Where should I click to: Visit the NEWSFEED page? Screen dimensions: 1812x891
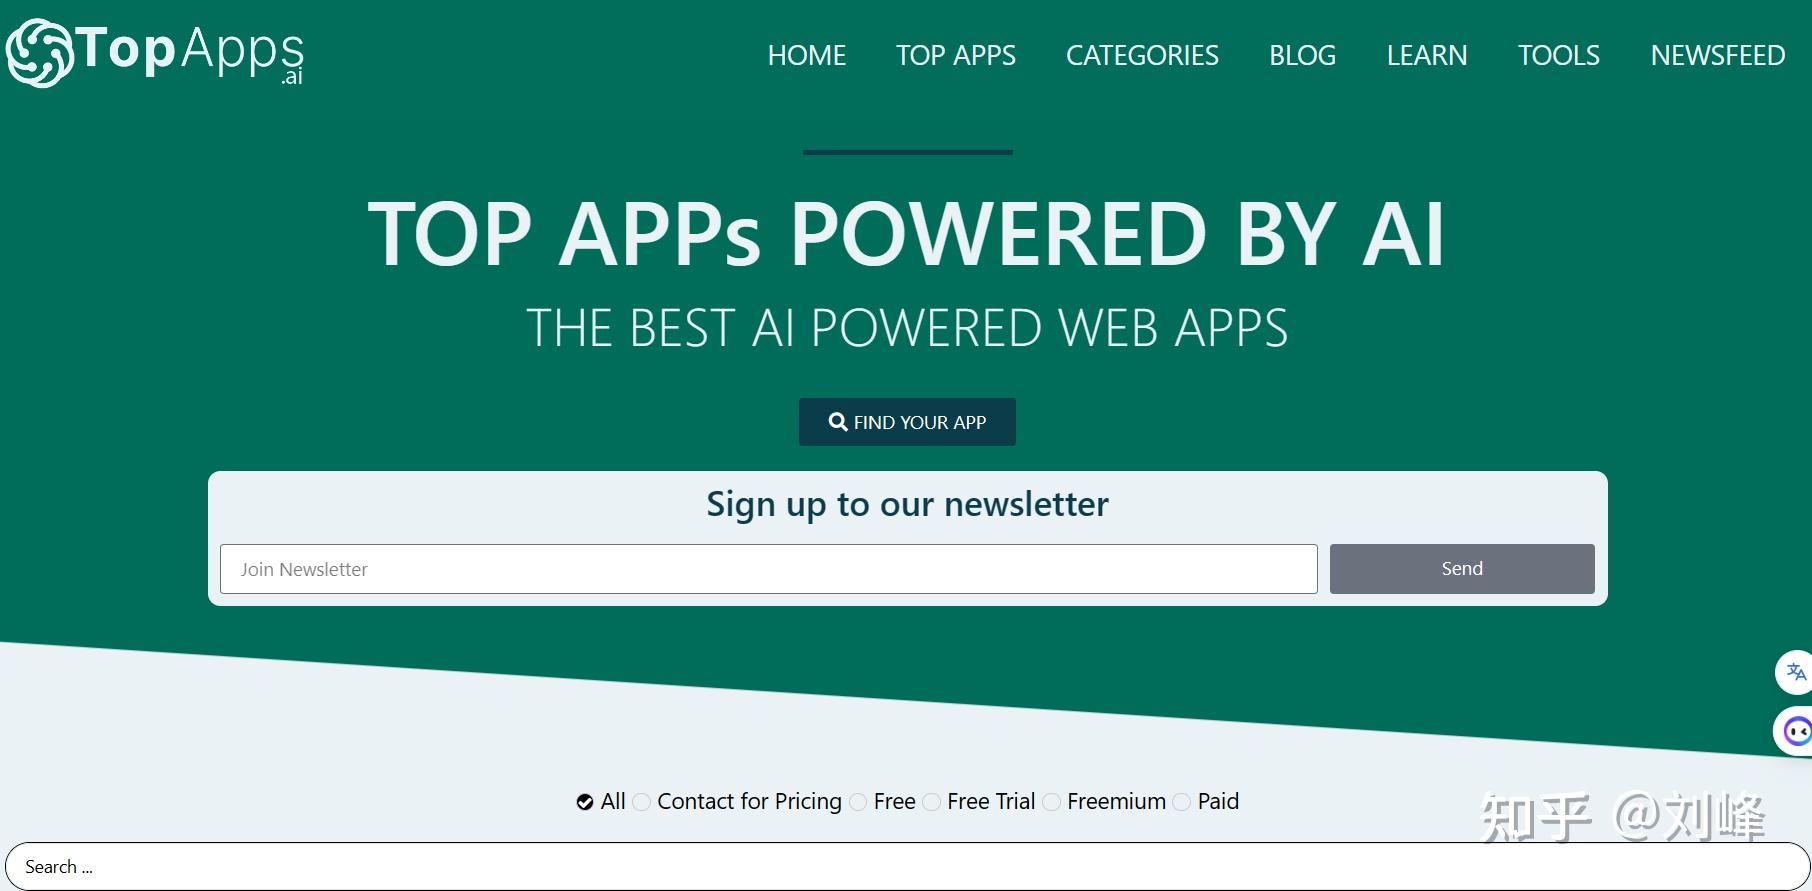click(x=1718, y=55)
